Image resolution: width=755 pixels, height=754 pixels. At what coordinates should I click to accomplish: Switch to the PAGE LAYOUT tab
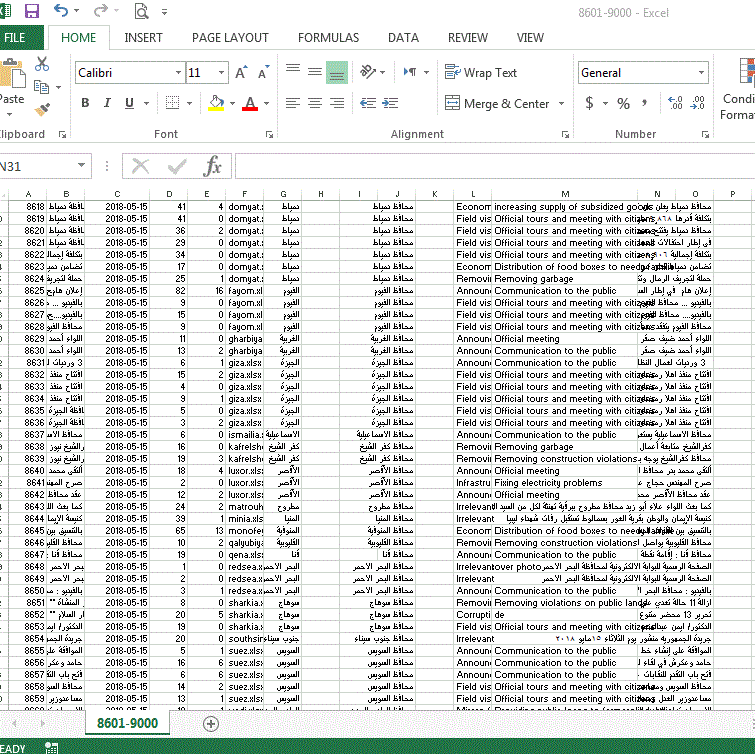(x=230, y=38)
